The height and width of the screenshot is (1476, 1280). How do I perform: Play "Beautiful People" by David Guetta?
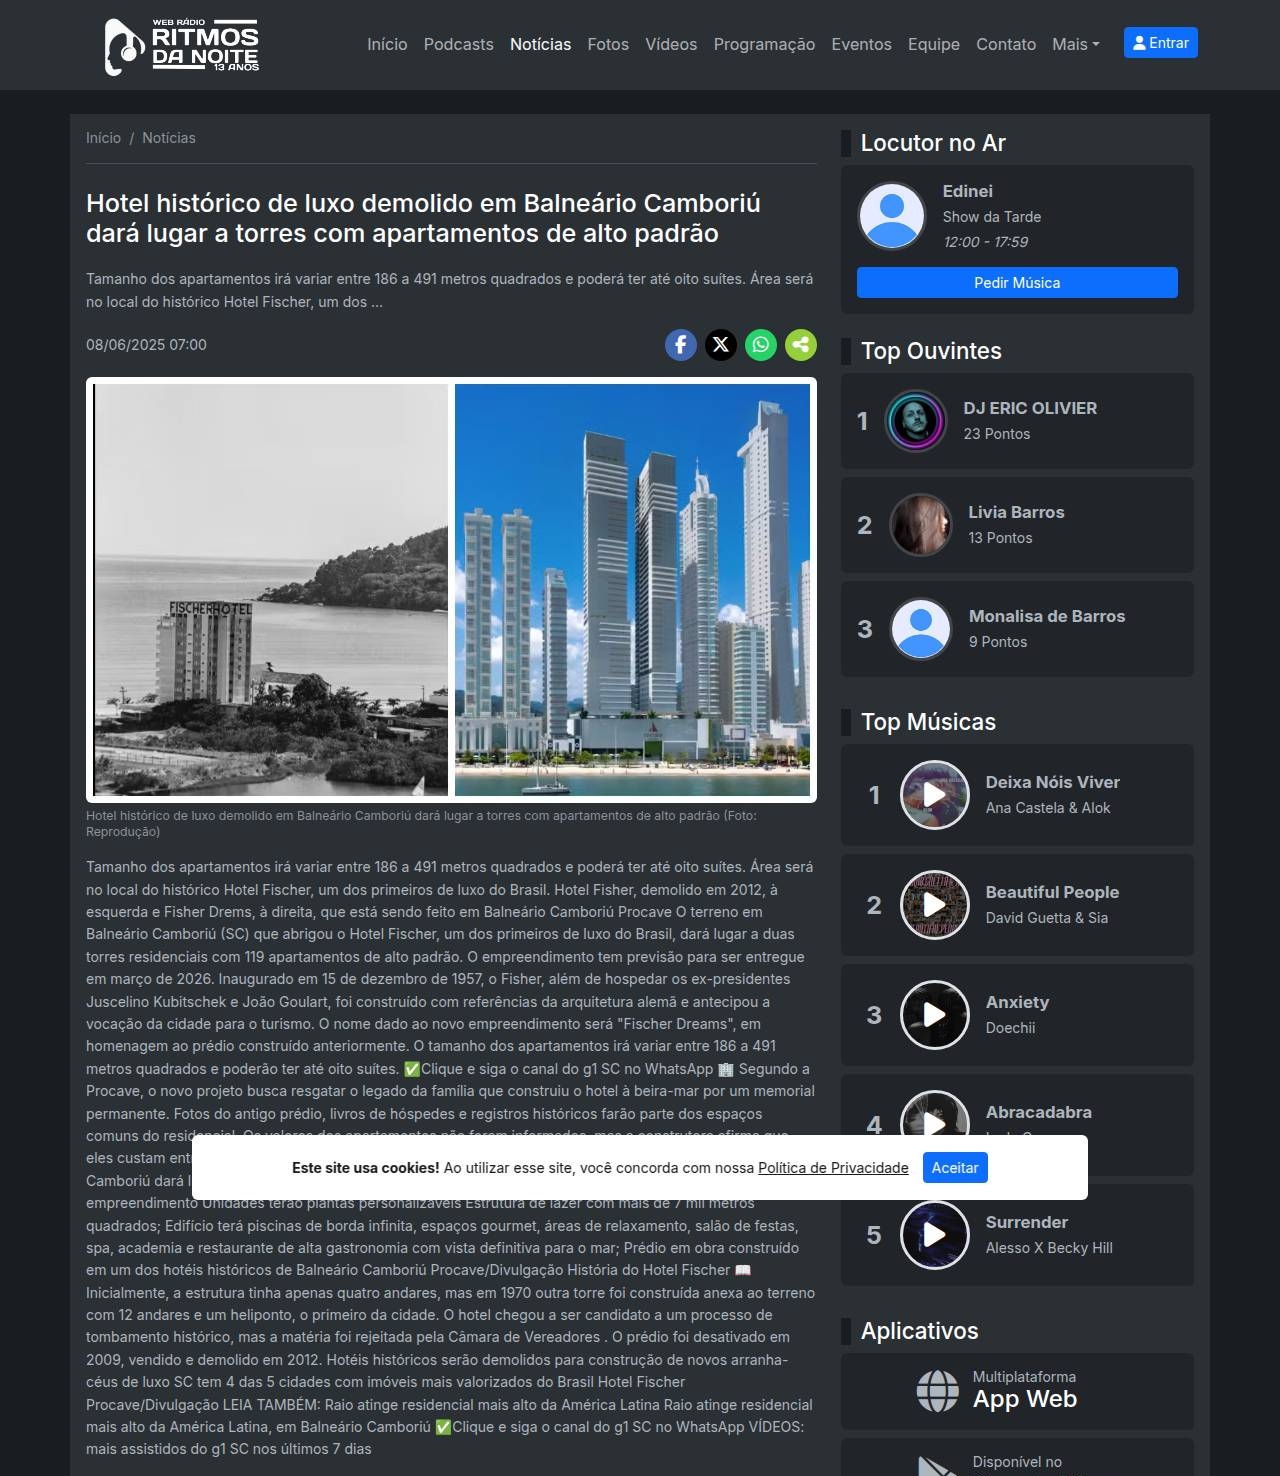click(x=934, y=905)
